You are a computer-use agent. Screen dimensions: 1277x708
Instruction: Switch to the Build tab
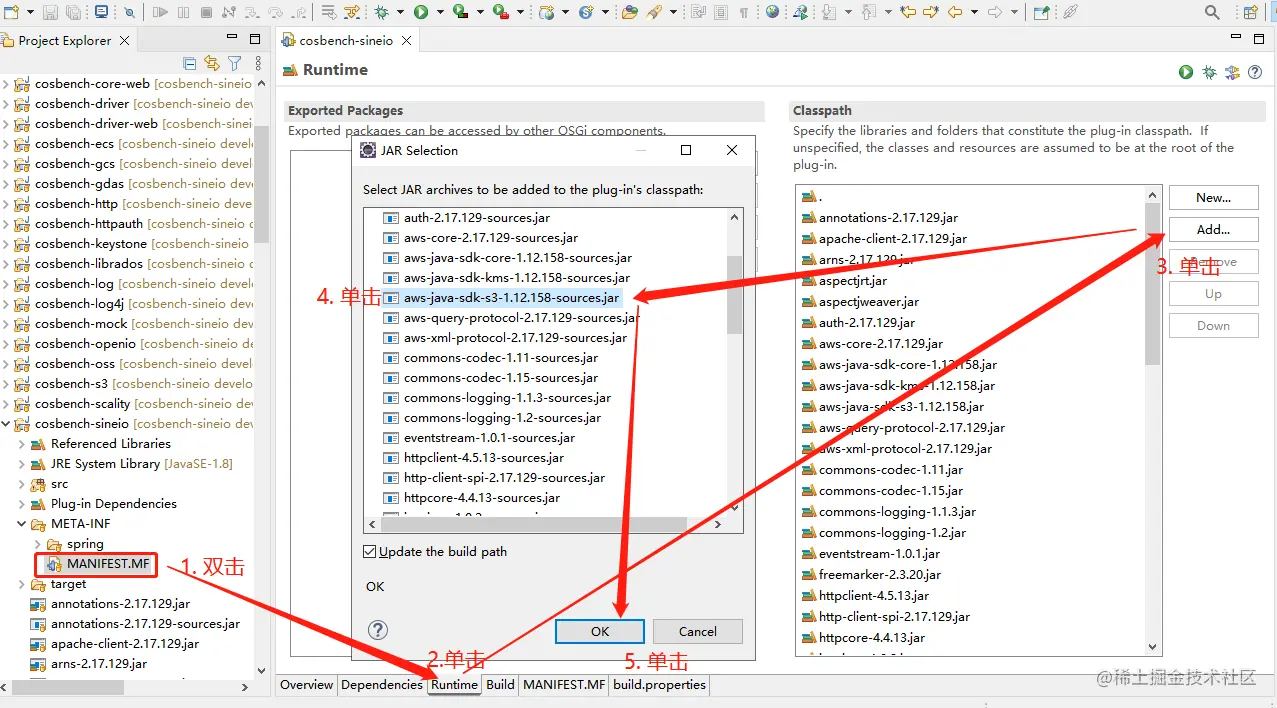click(500, 685)
